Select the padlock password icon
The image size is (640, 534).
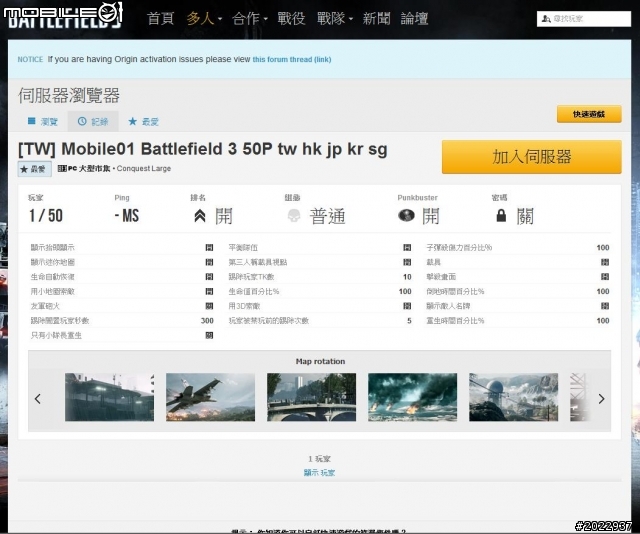click(x=501, y=215)
